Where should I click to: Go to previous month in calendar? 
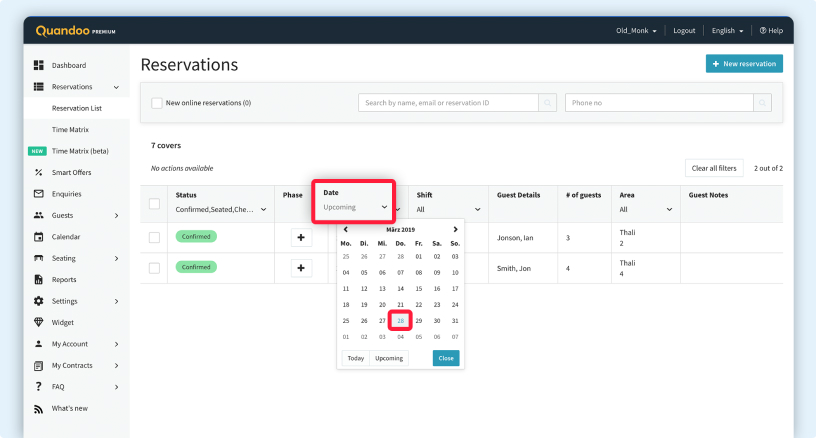pyautogui.click(x=346, y=230)
